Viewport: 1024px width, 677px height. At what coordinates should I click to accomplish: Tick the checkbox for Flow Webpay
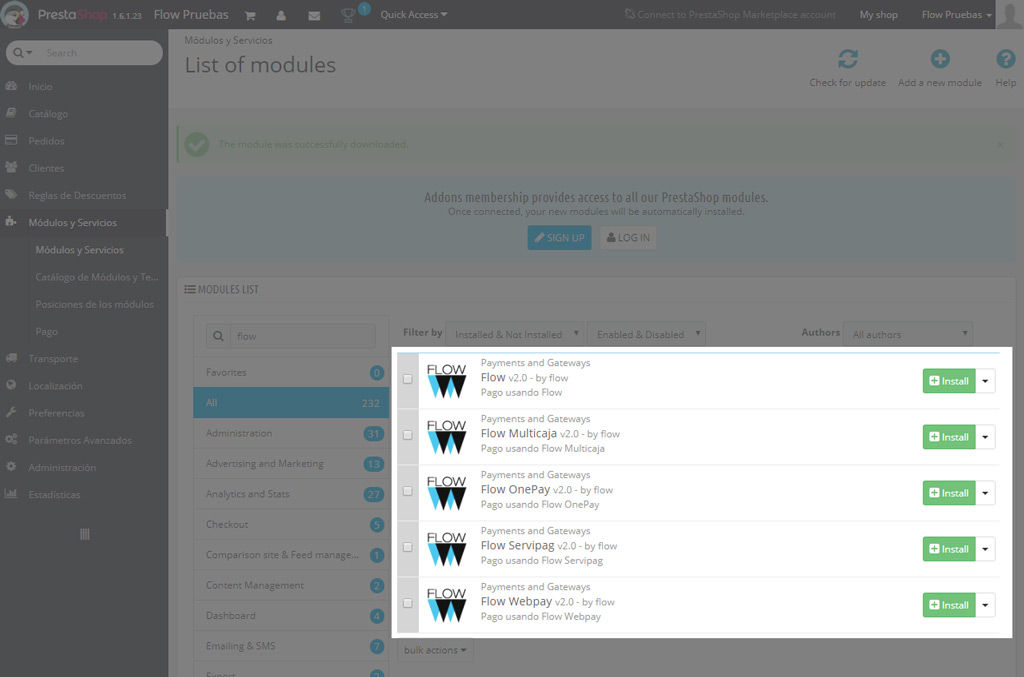click(408, 604)
